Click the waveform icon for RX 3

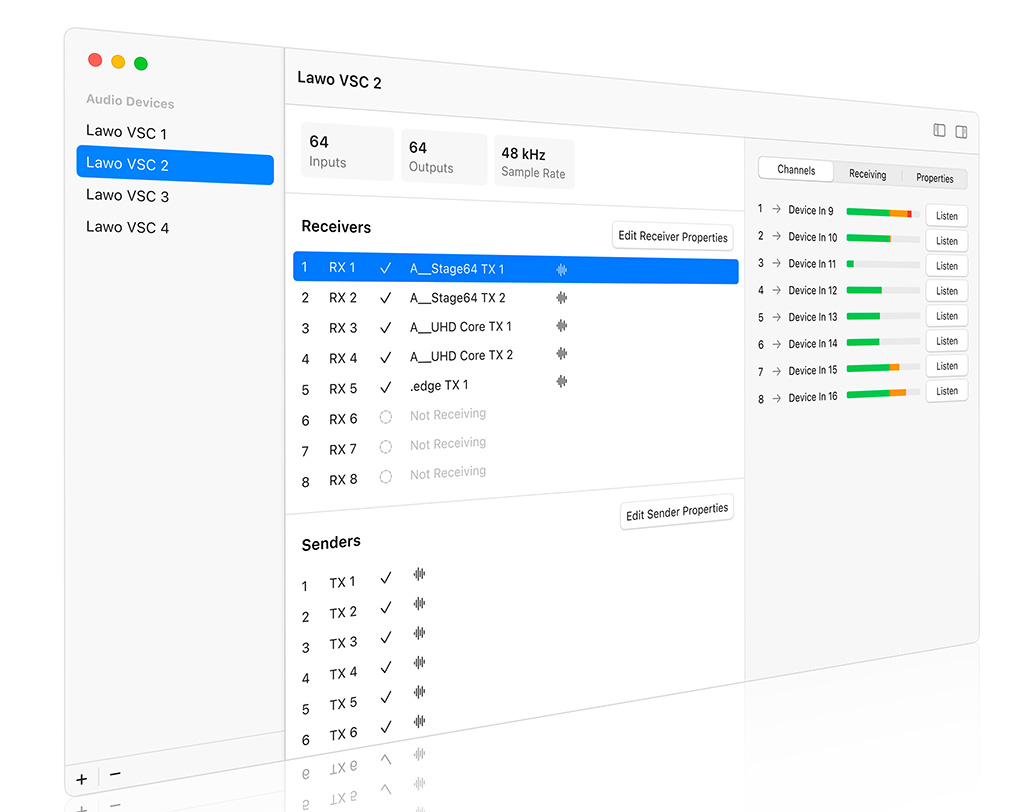562,325
